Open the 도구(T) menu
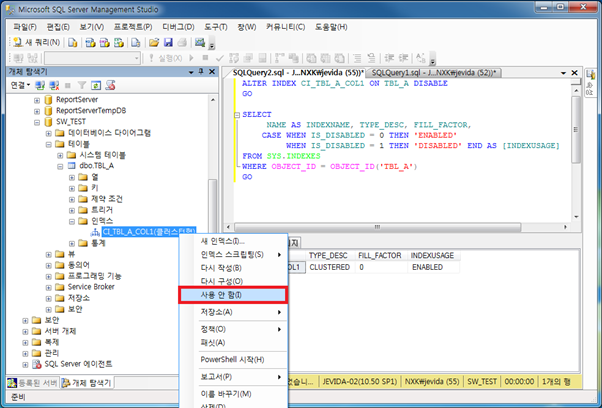Viewport: 602px width, 408px height. click(x=216, y=27)
